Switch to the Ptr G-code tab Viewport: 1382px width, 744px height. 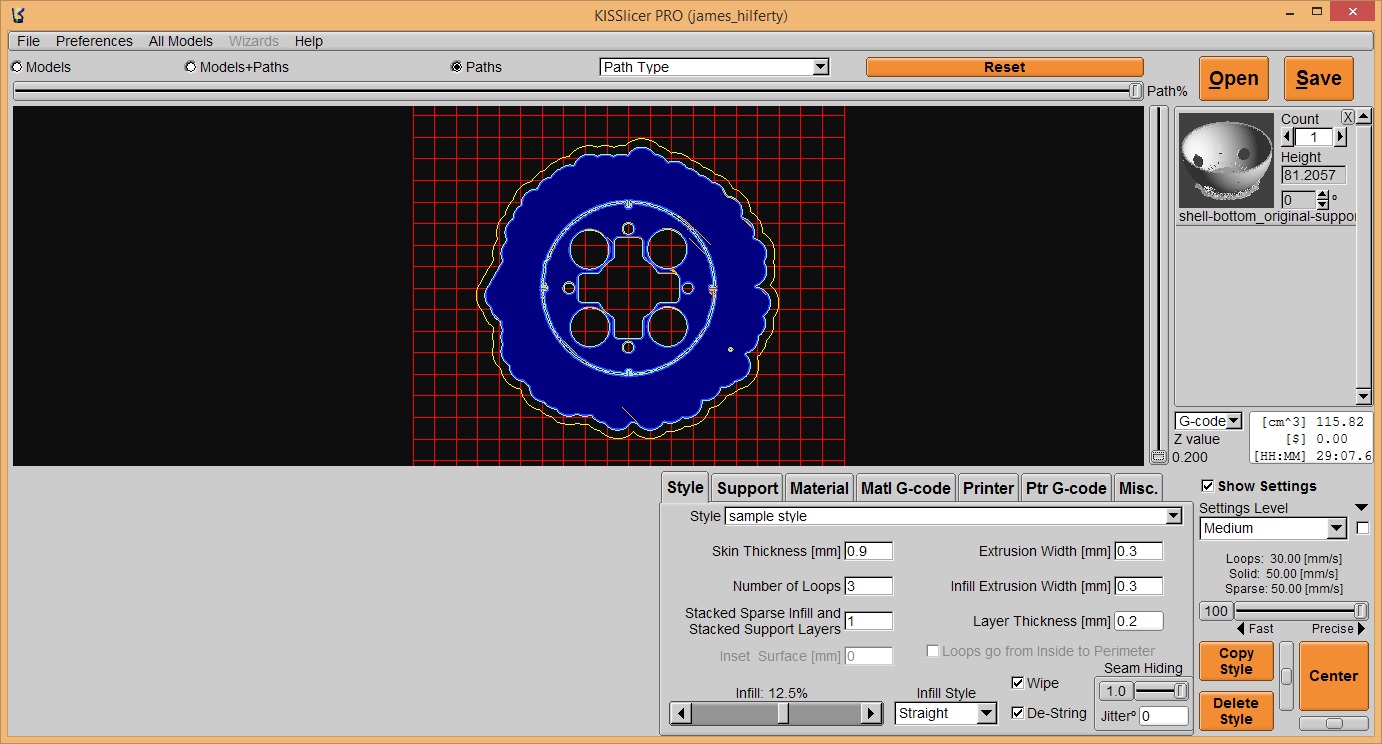pos(1066,488)
